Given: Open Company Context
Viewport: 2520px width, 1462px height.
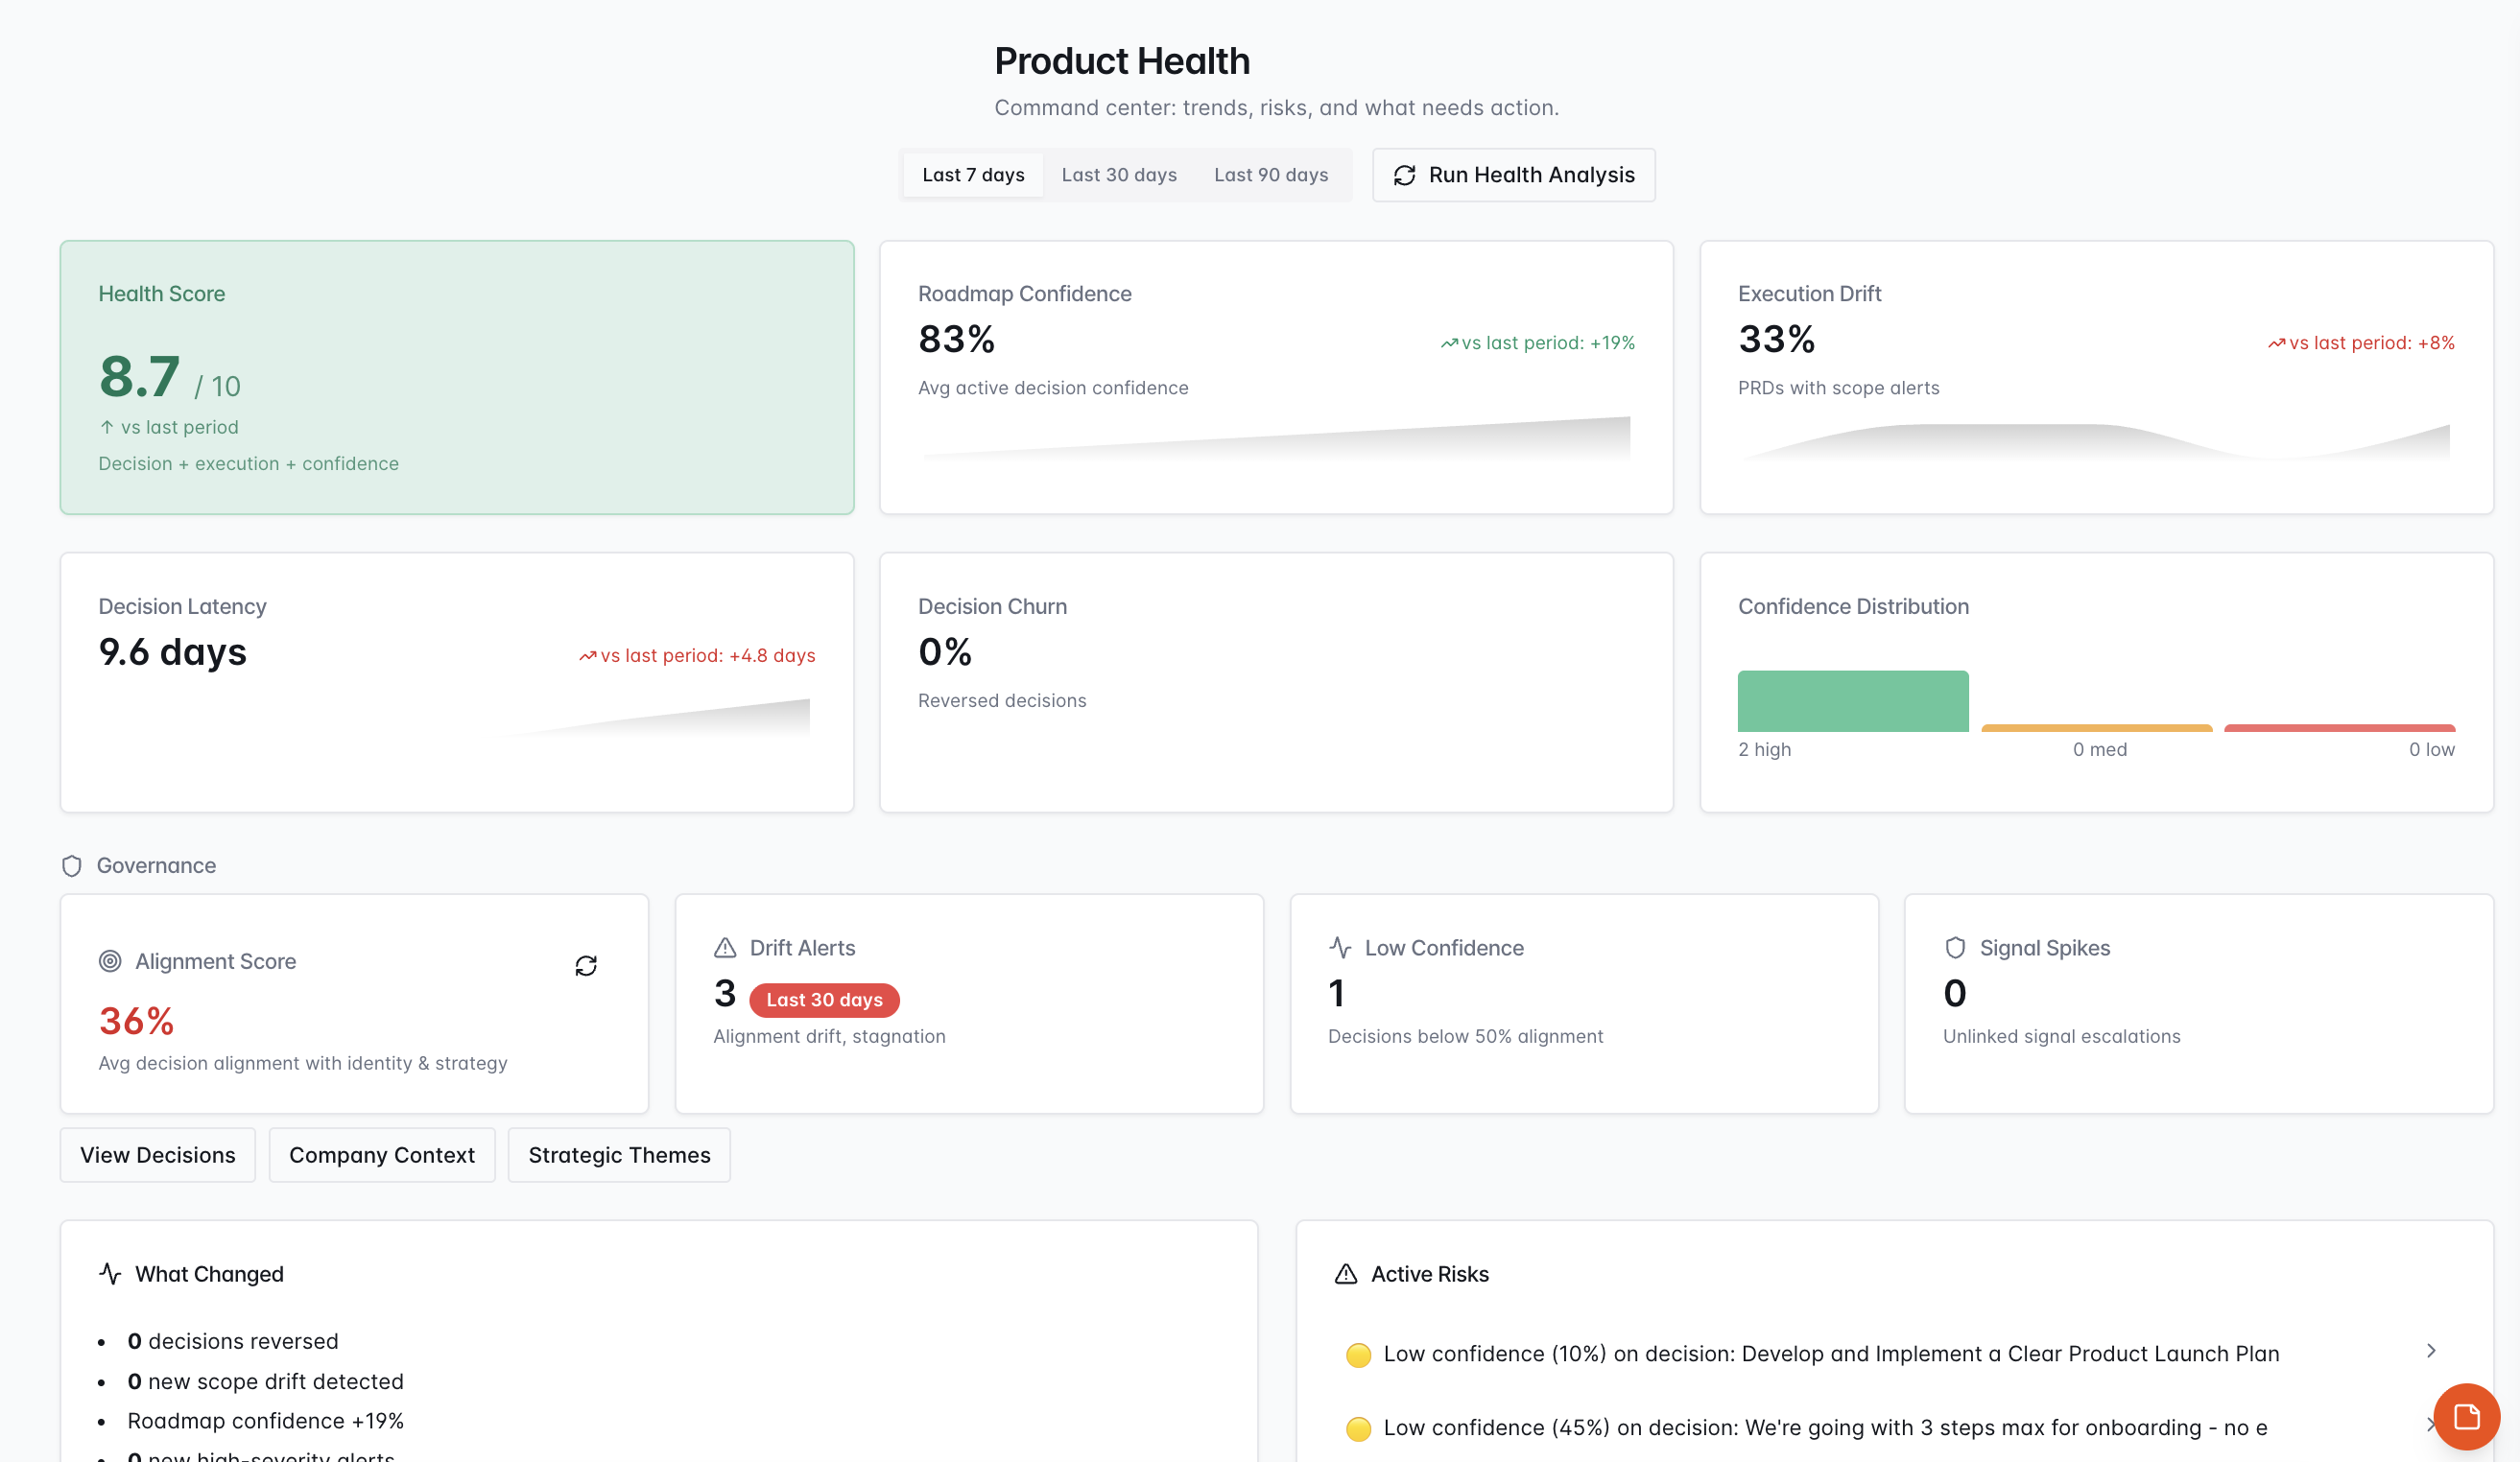Looking at the screenshot, I should [x=382, y=1155].
